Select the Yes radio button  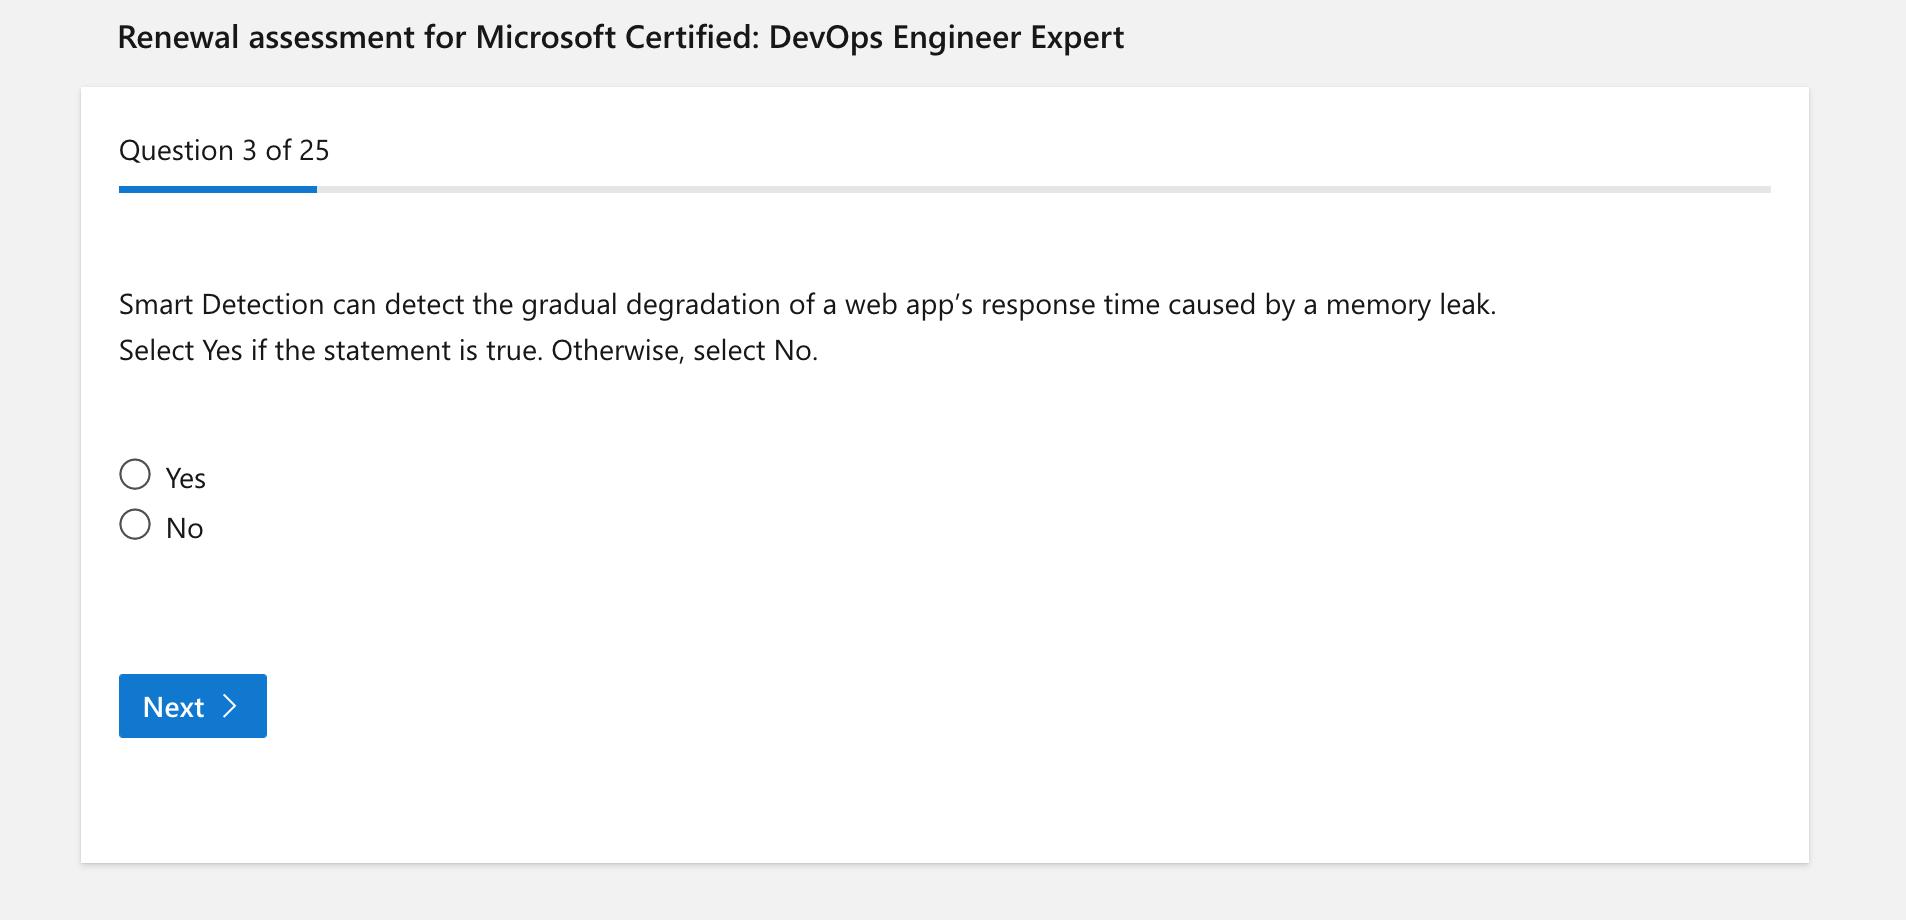135,474
